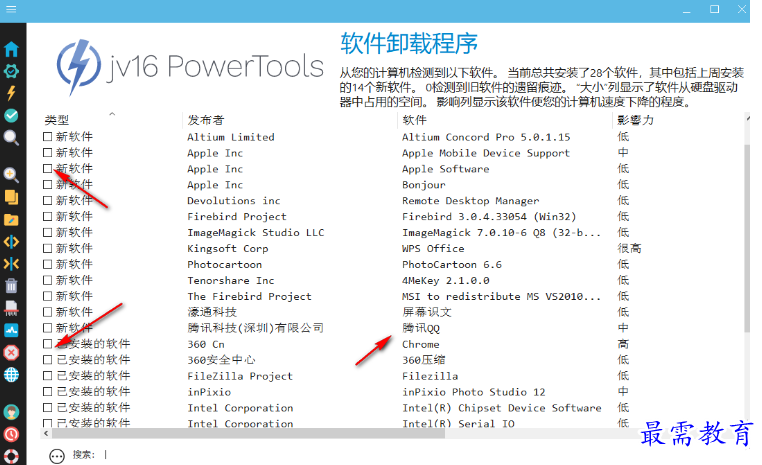The image size is (762, 465).
Task: Select the ImageMagick 7.0.10-6 Q8 entry
Action: (x=501, y=233)
